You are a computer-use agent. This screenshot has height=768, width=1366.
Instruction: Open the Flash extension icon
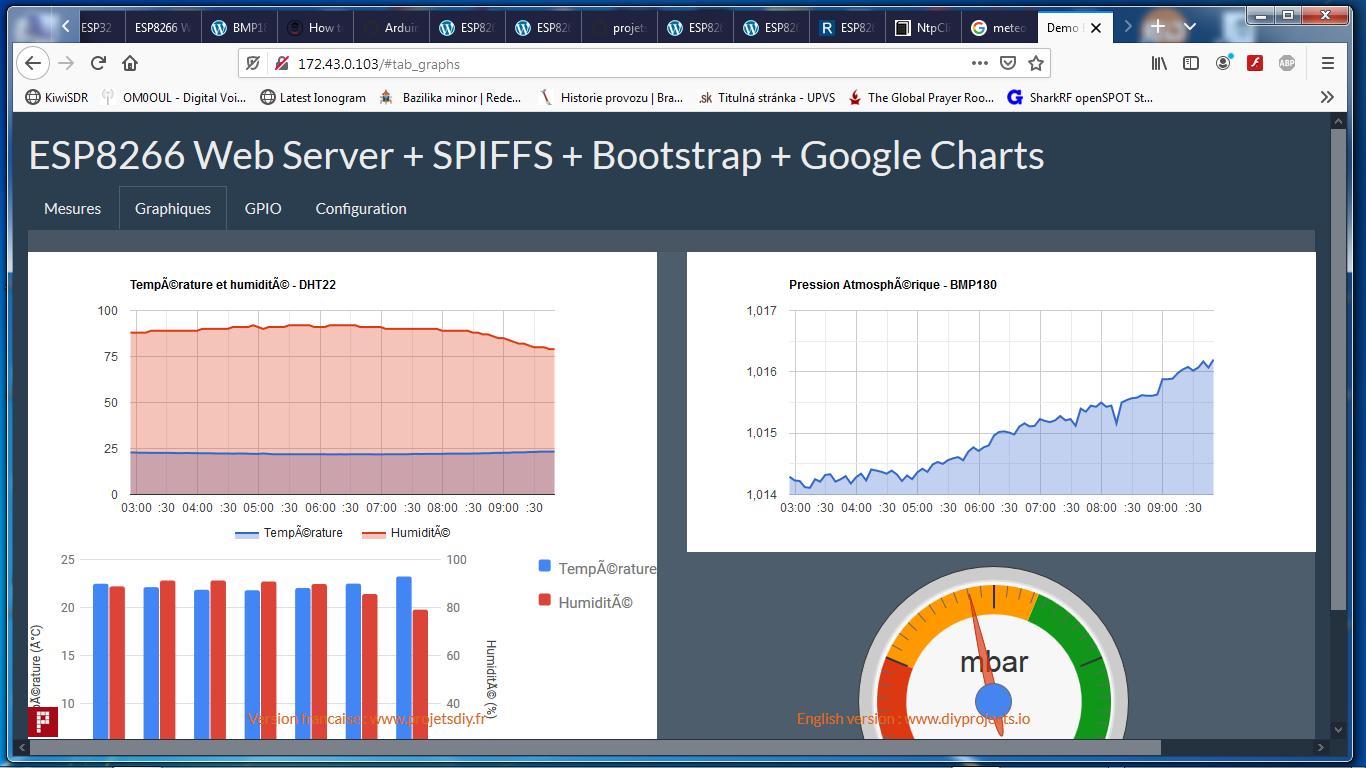tap(1255, 63)
